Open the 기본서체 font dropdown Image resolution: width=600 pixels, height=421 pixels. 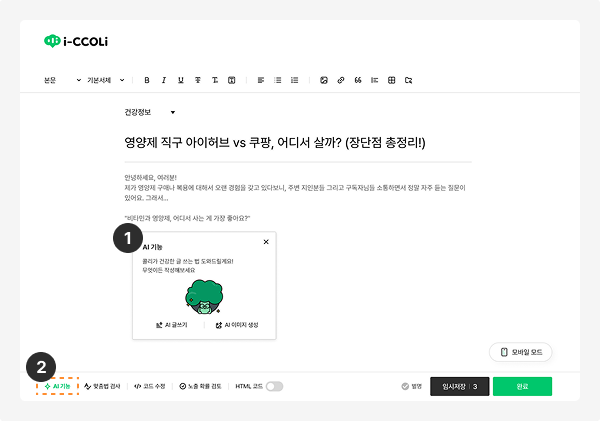click(x=106, y=80)
